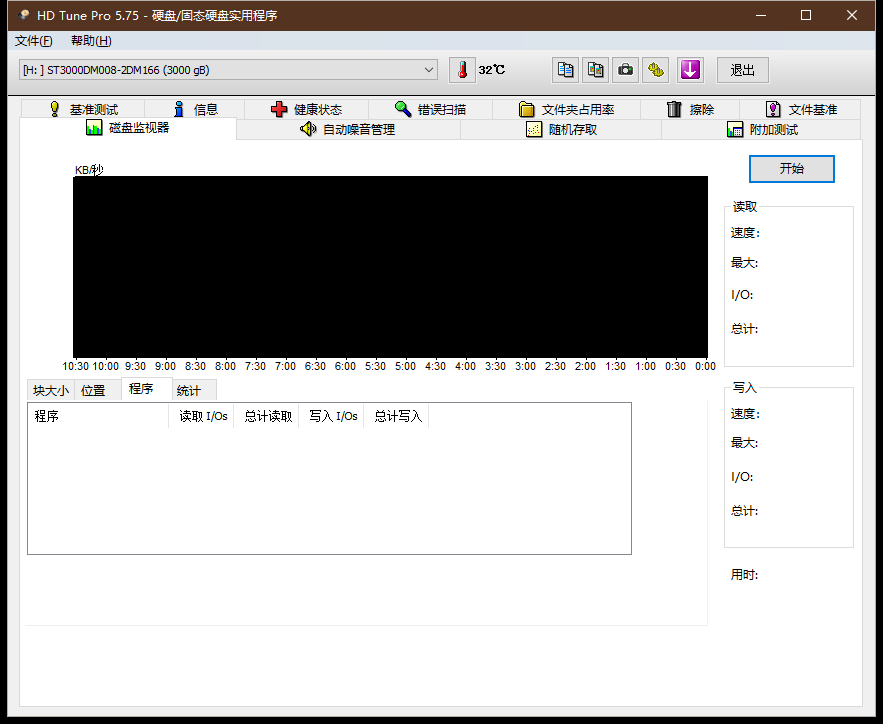Click the purple download arrow icon
Screen dimensions: 883x724
pyautogui.click(x=690, y=70)
